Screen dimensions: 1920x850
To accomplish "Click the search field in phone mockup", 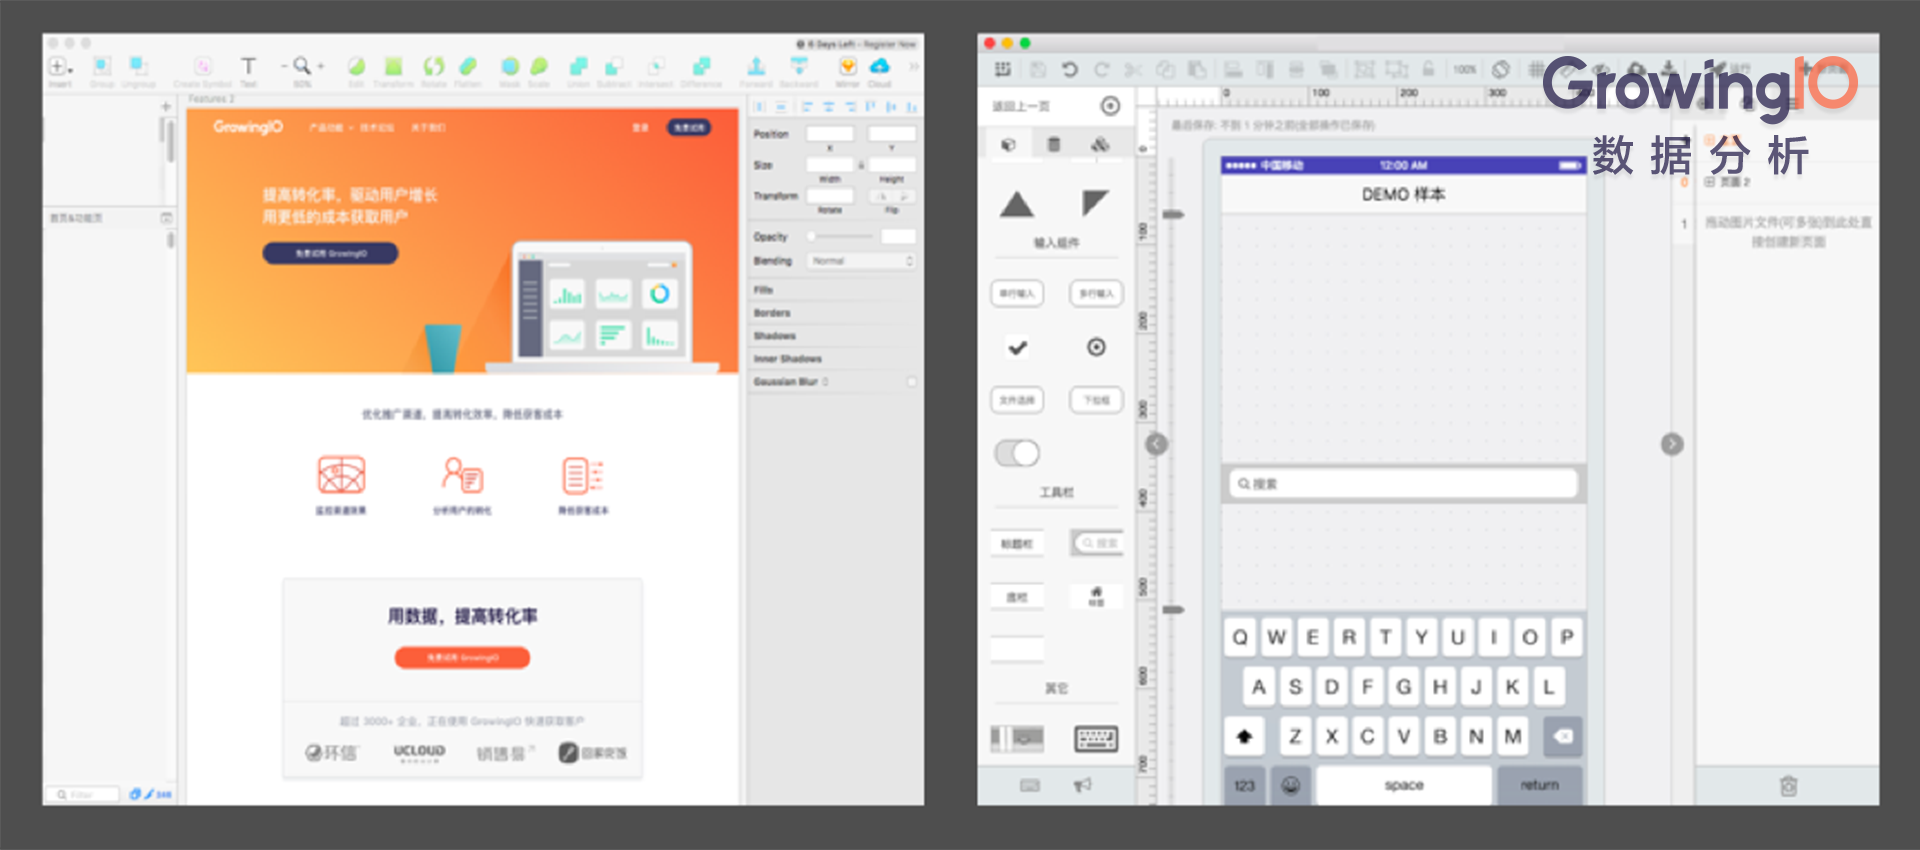I will coord(1402,484).
